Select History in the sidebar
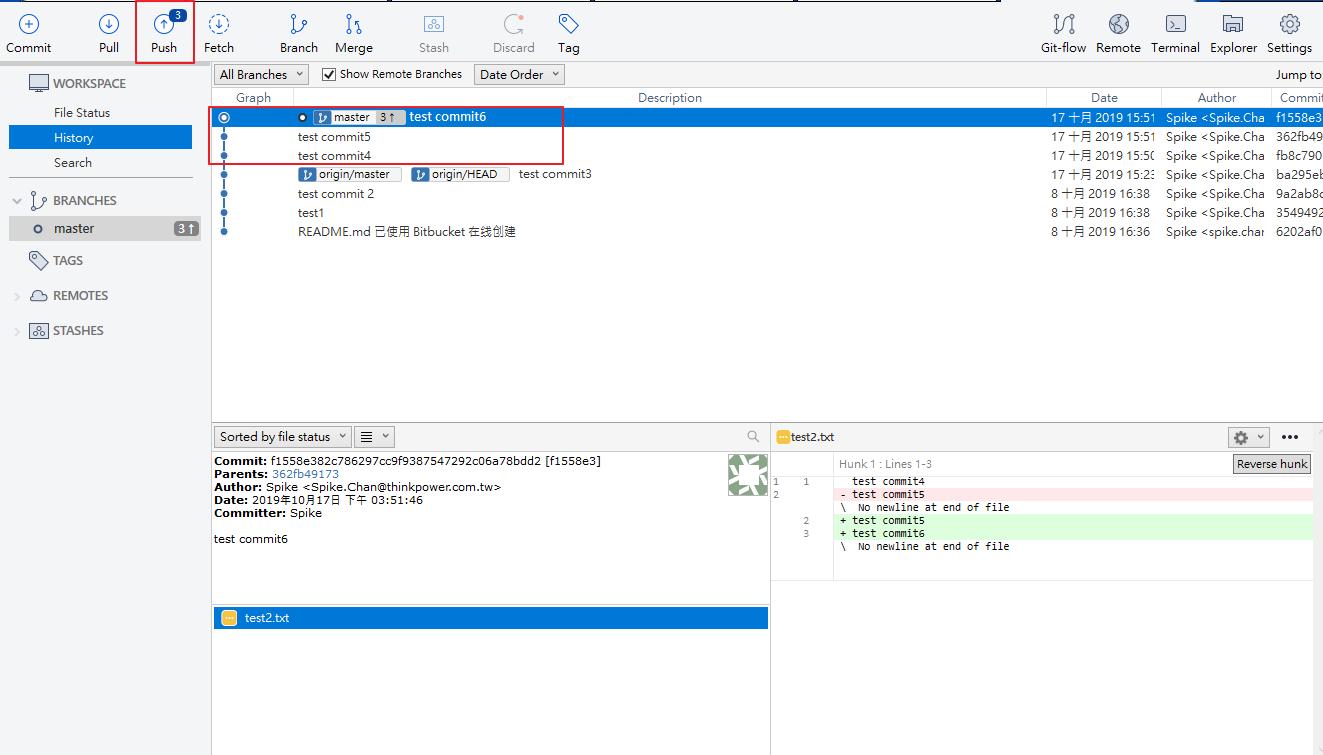1323x755 pixels. click(100, 138)
